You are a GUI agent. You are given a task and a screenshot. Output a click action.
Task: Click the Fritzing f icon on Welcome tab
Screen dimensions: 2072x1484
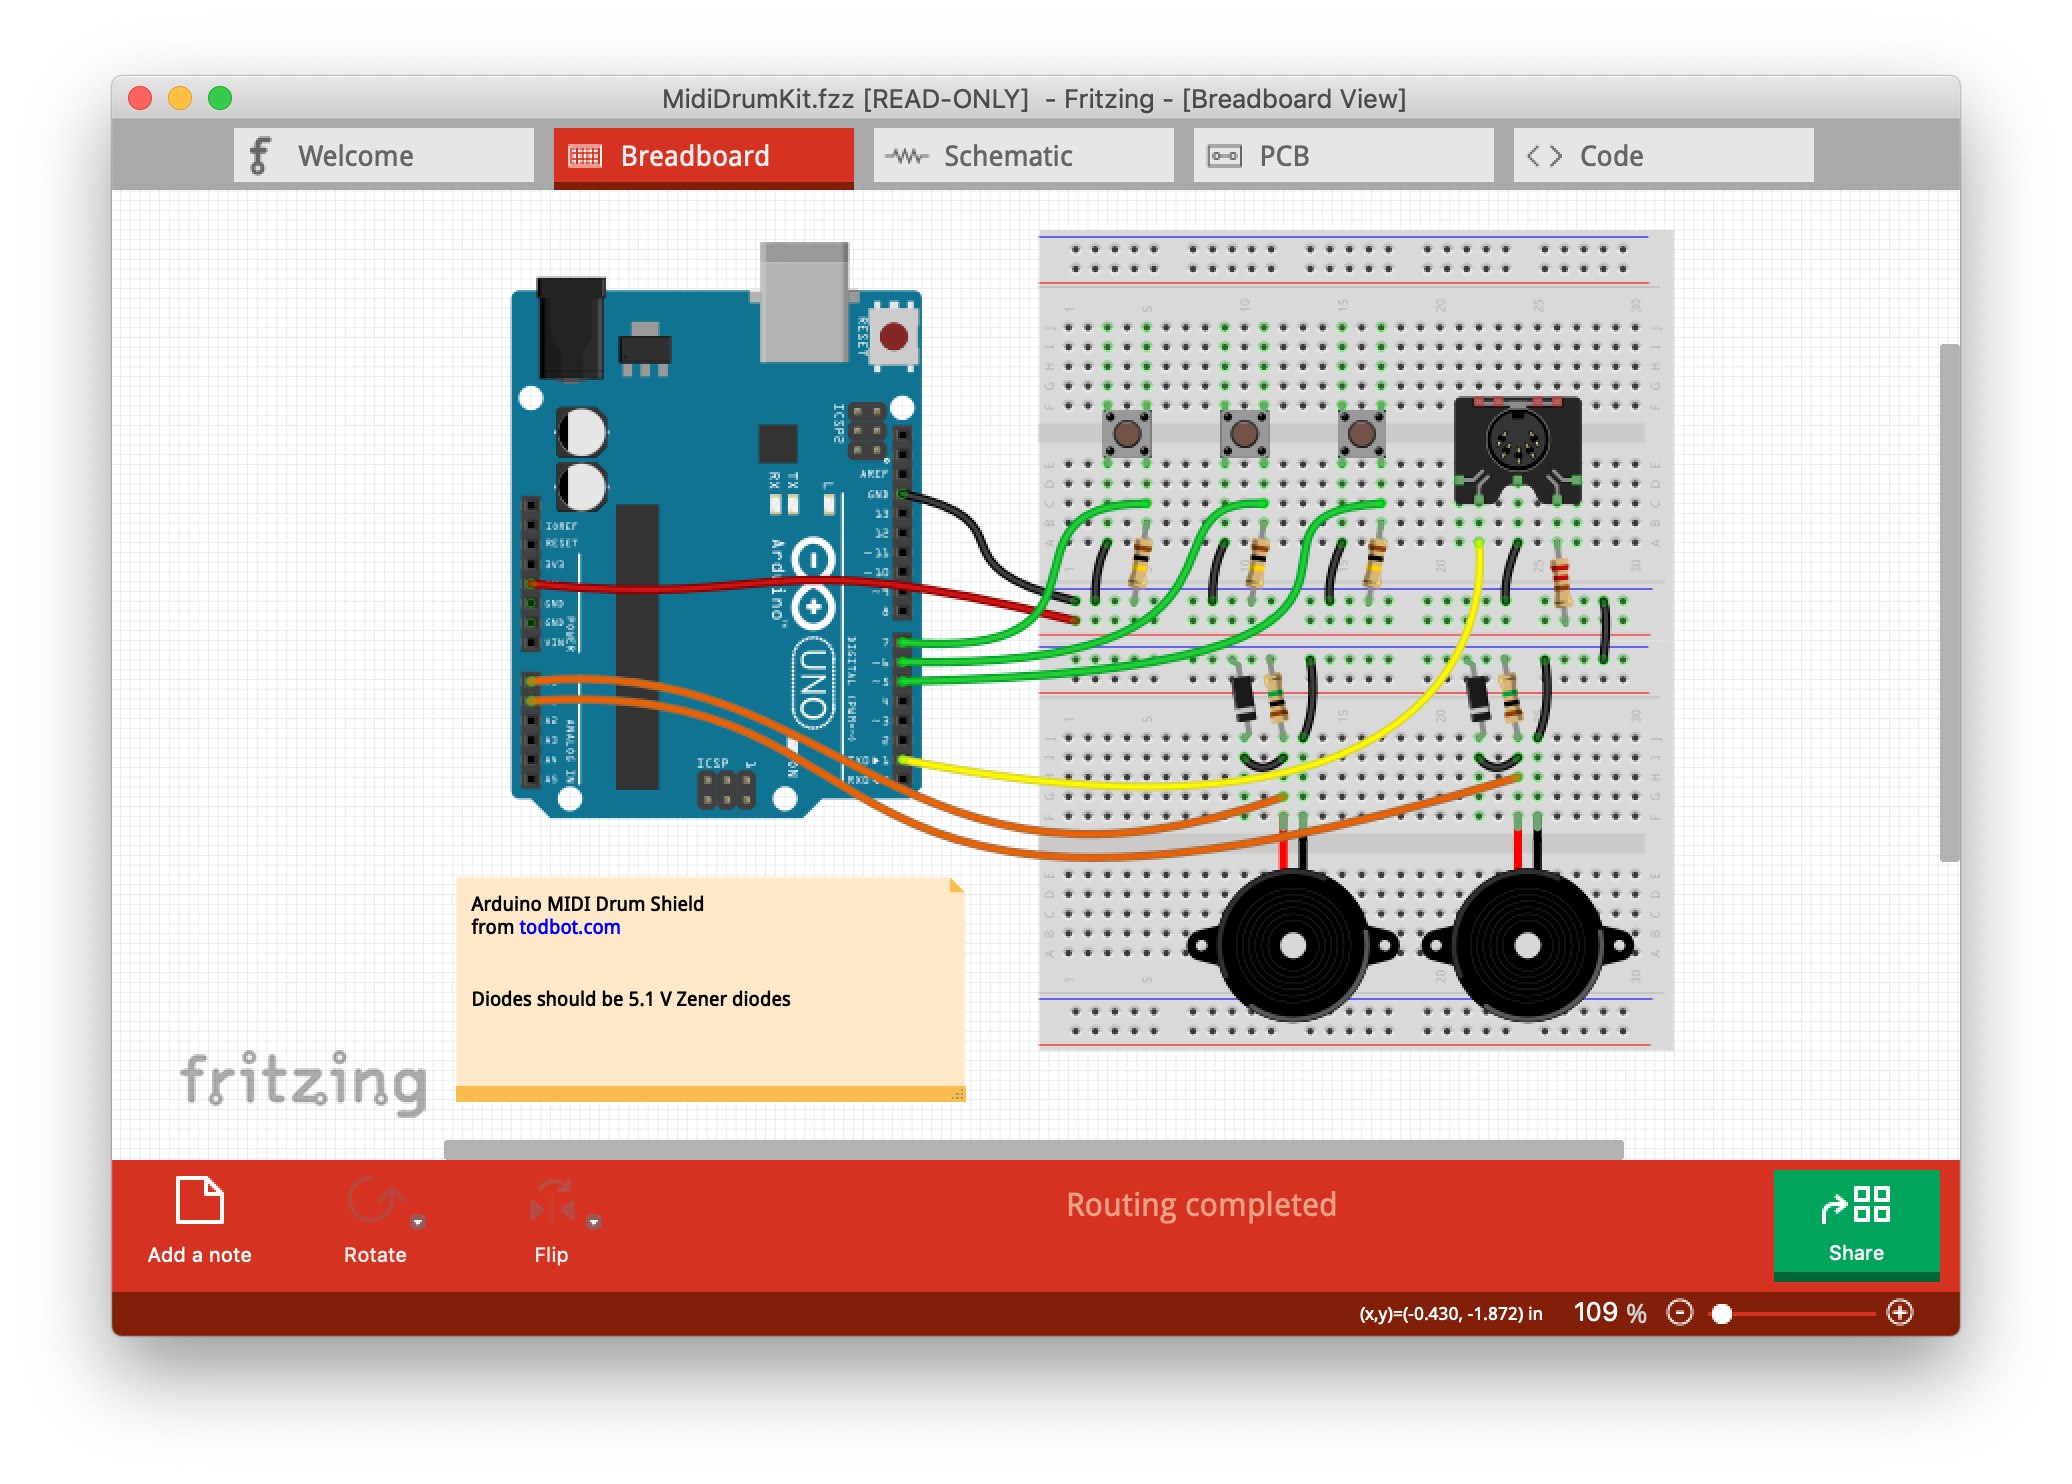point(260,156)
